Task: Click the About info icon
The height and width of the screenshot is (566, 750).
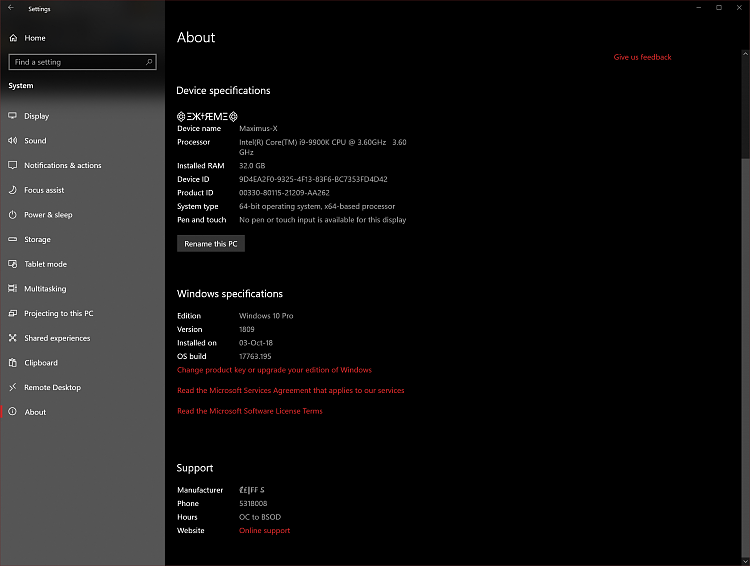Action: click(12, 411)
